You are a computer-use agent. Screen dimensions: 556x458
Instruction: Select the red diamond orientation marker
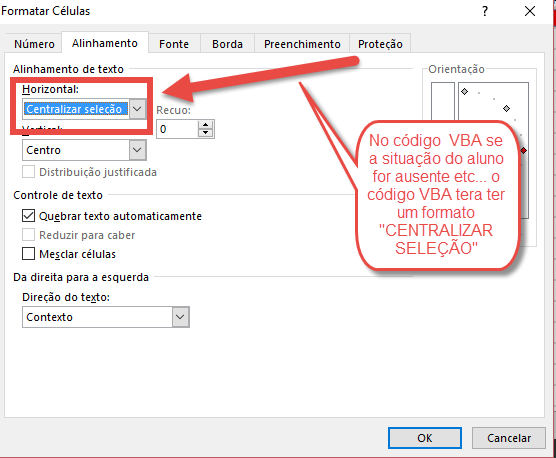pos(523,151)
